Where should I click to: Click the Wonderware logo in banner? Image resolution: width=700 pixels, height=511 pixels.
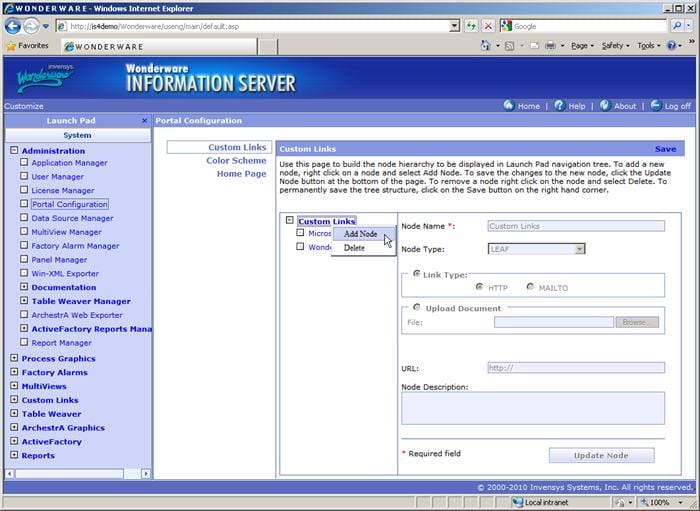click(x=45, y=79)
